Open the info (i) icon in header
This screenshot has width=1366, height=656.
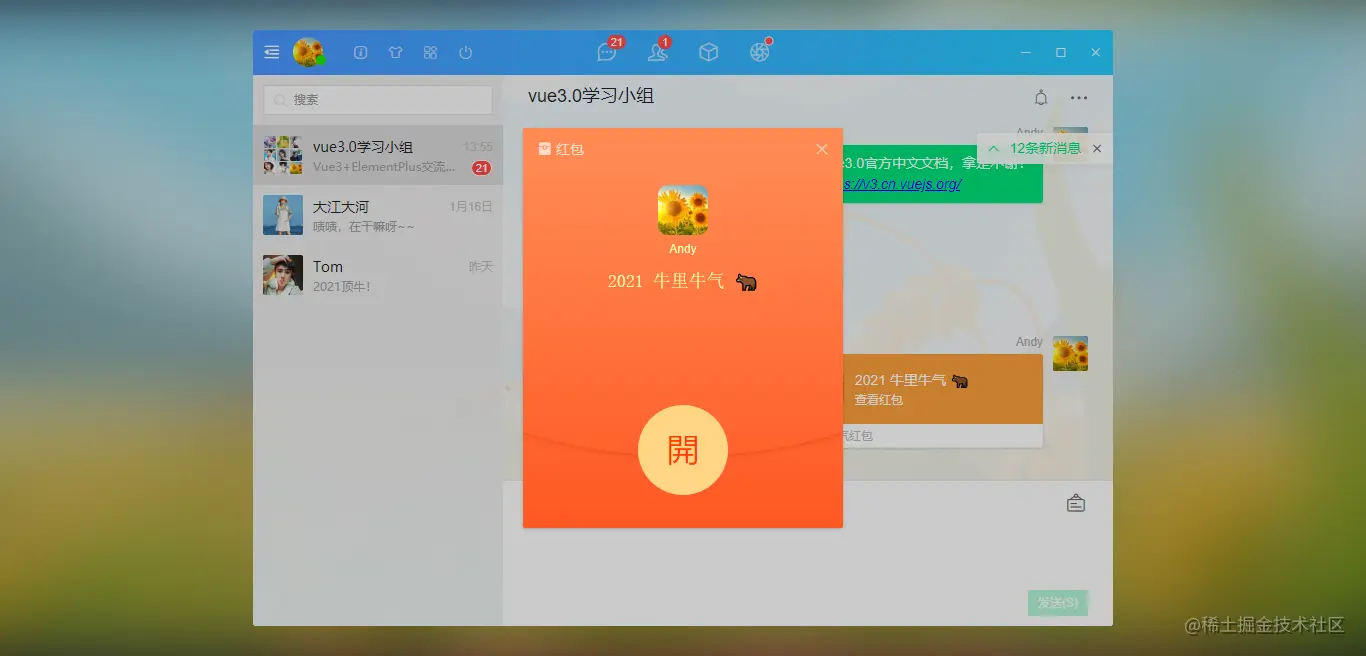click(x=361, y=52)
